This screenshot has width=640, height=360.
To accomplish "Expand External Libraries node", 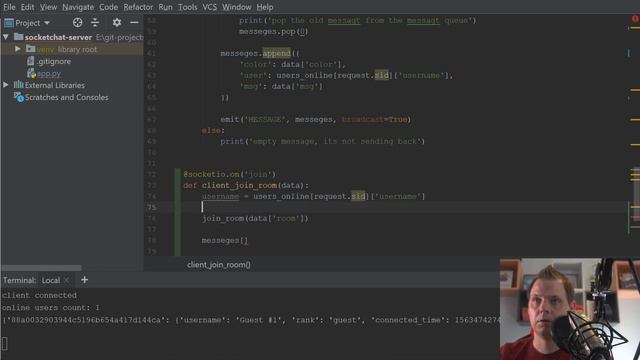I will click(6, 85).
